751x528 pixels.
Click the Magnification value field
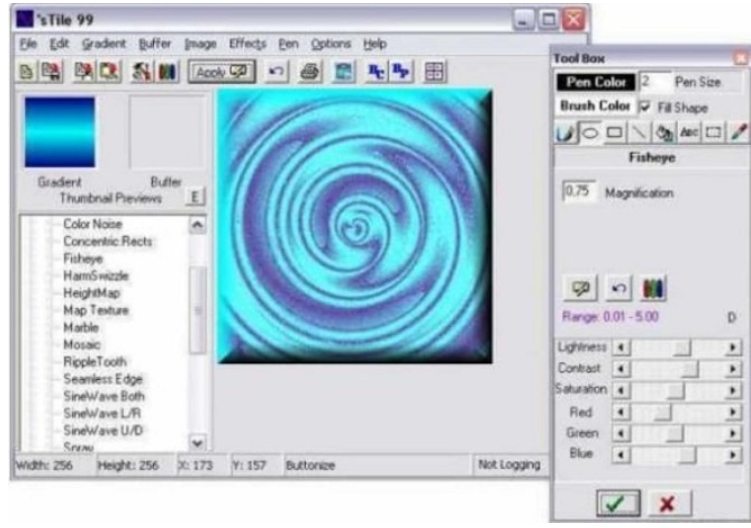[576, 192]
